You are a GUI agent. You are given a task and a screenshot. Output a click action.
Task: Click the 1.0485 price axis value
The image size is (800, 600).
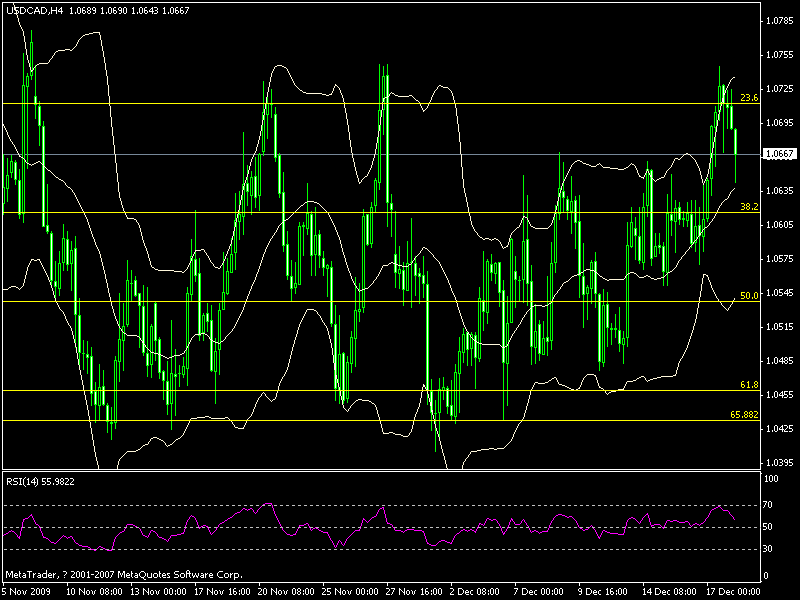pyautogui.click(x=780, y=361)
